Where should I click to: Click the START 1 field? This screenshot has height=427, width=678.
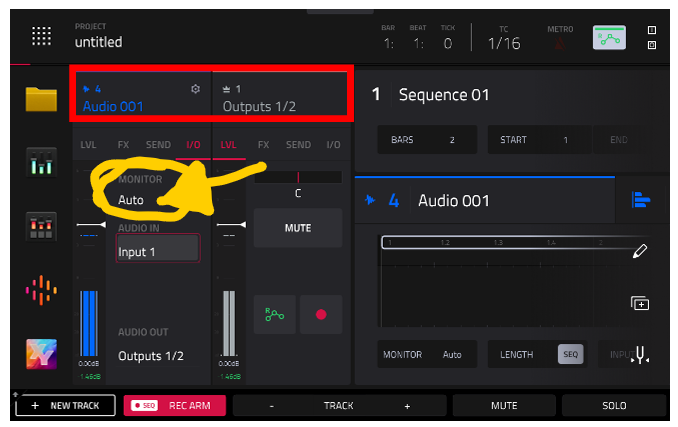pyautogui.click(x=539, y=140)
